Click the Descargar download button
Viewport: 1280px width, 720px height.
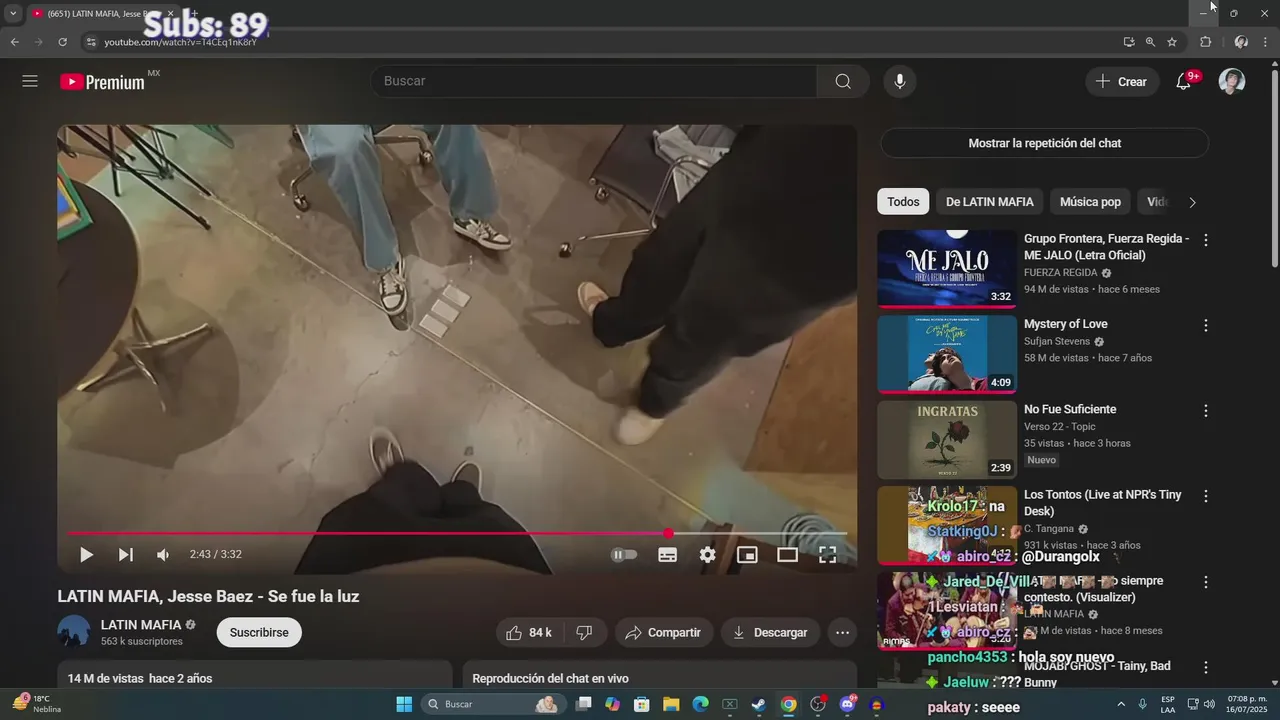[x=770, y=632]
